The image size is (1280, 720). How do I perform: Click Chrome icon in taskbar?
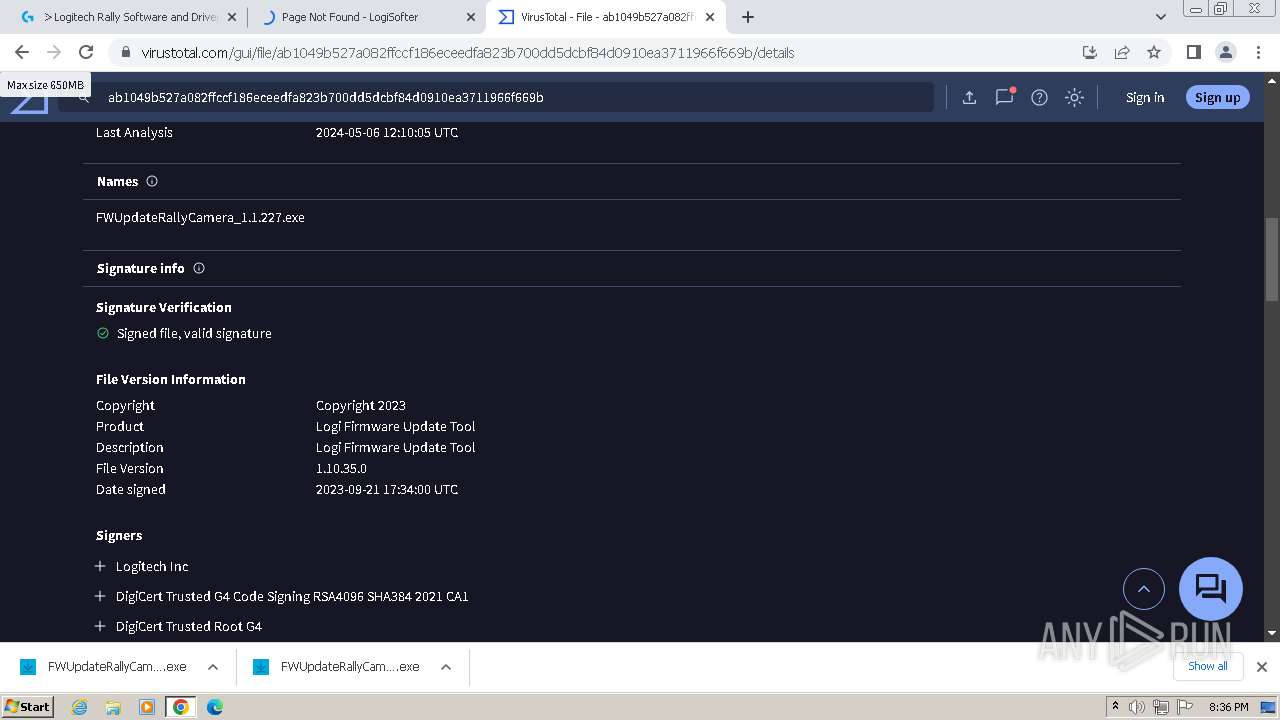(181, 707)
